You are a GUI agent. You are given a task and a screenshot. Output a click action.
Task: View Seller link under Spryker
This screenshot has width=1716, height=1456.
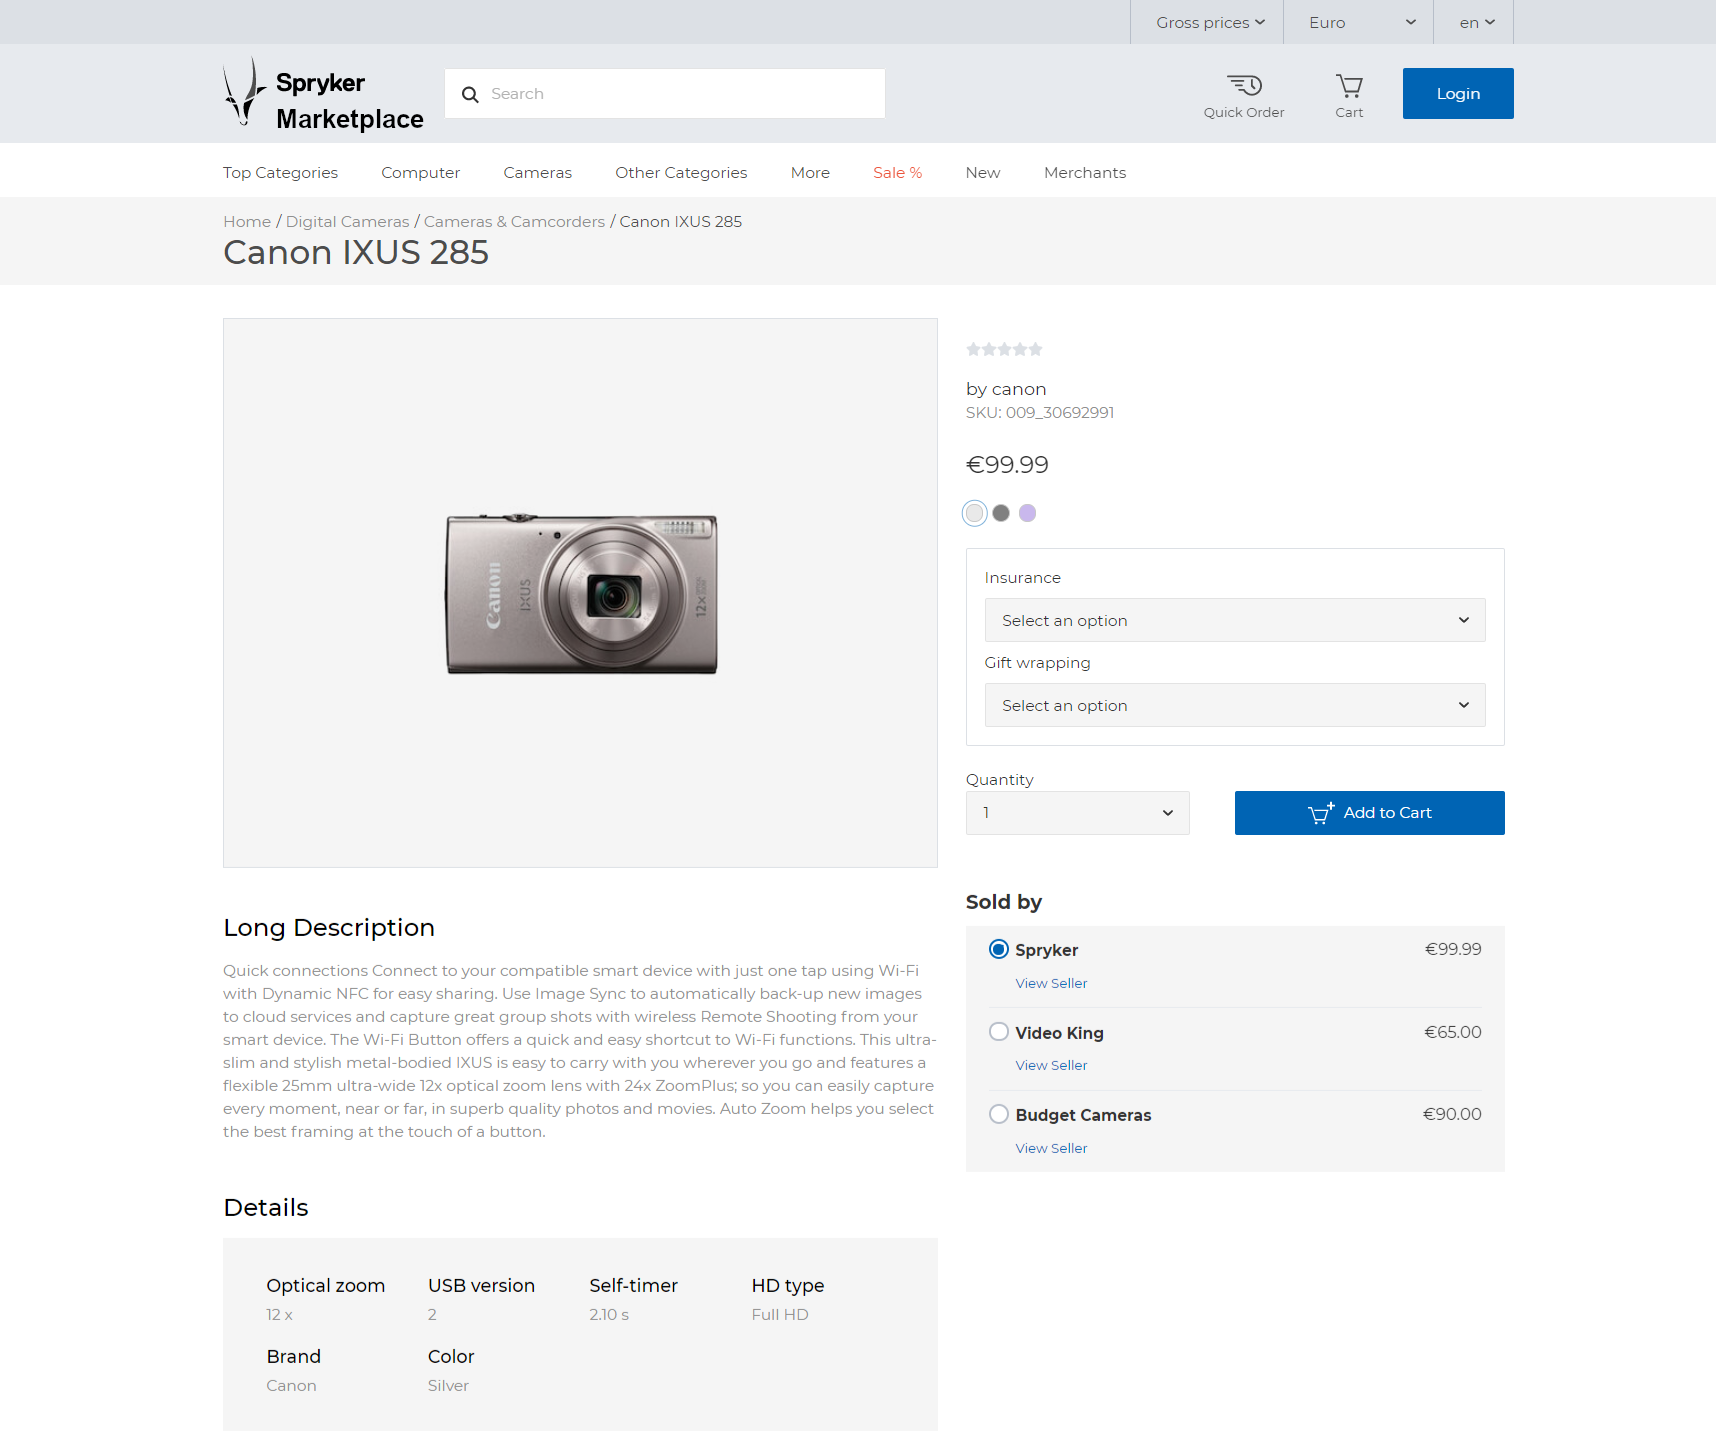pyautogui.click(x=1051, y=983)
